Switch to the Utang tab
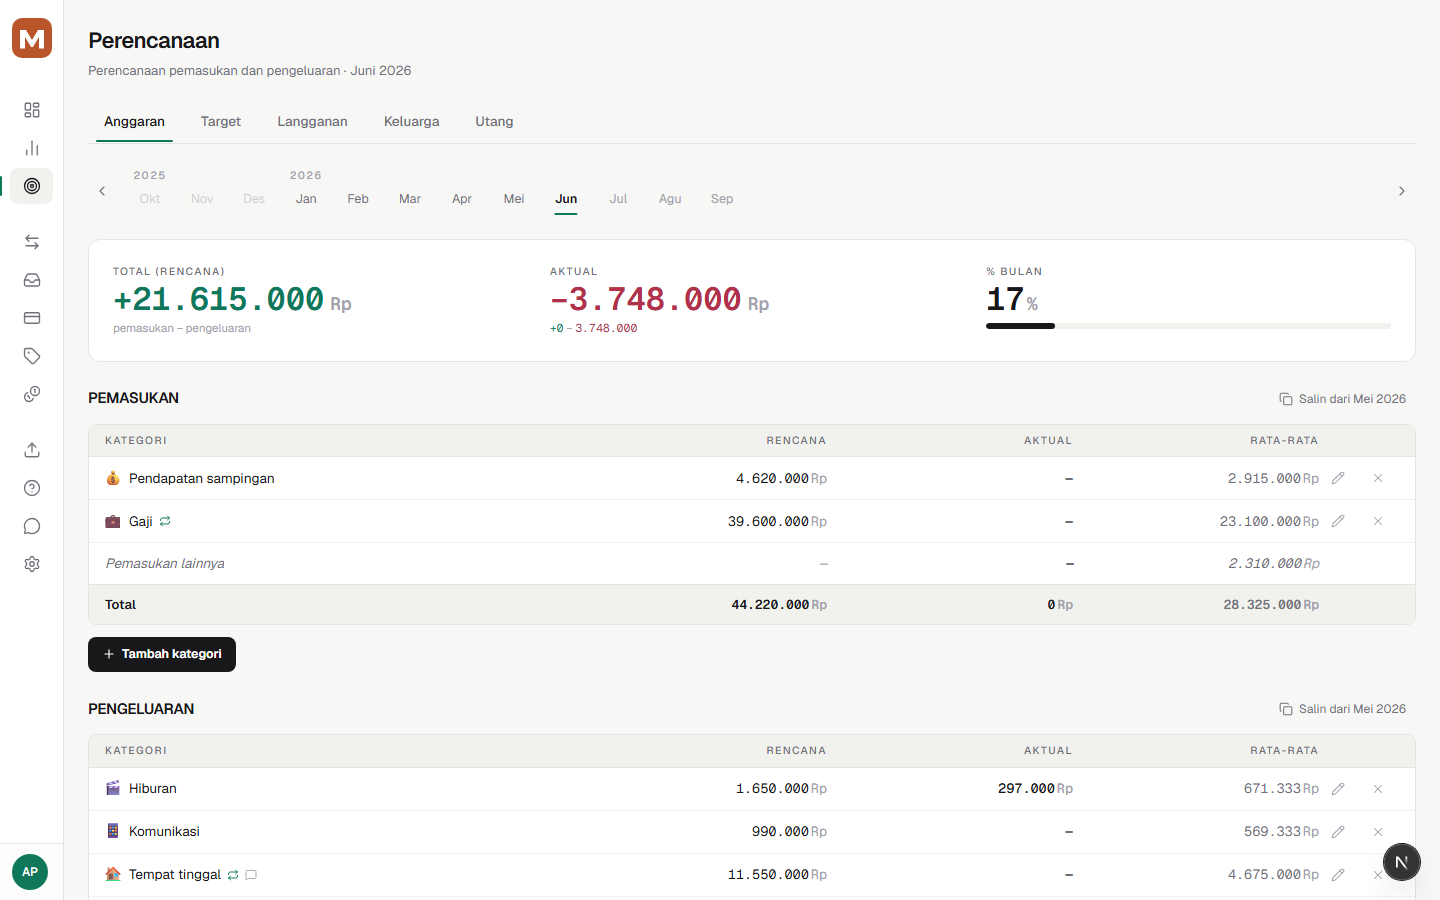The width and height of the screenshot is (1440, 900). point(494,122)
